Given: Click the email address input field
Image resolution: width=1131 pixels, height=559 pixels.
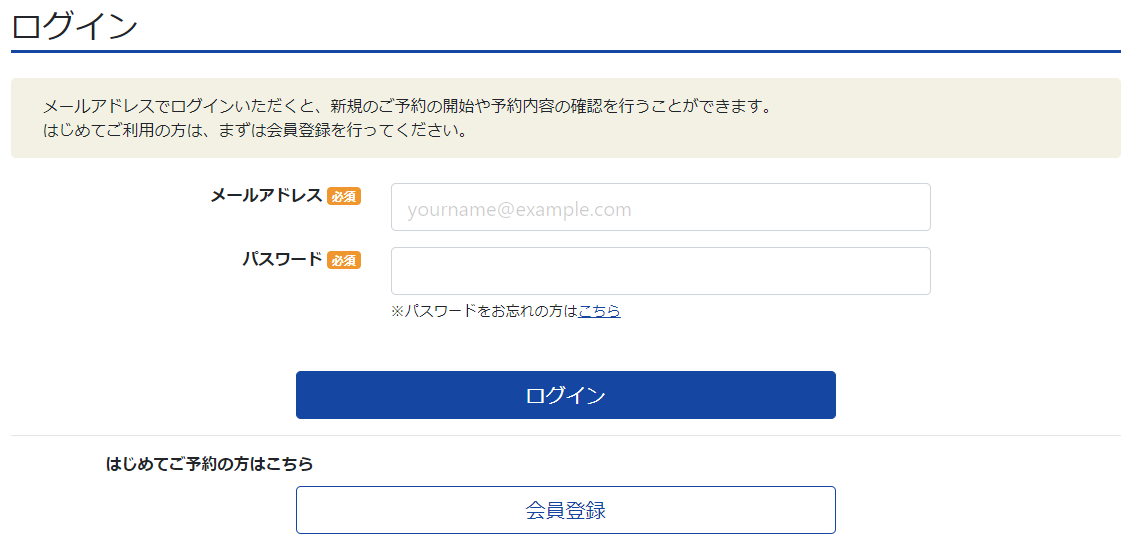Looking at the screenshot, I should [x=660, y=208].
